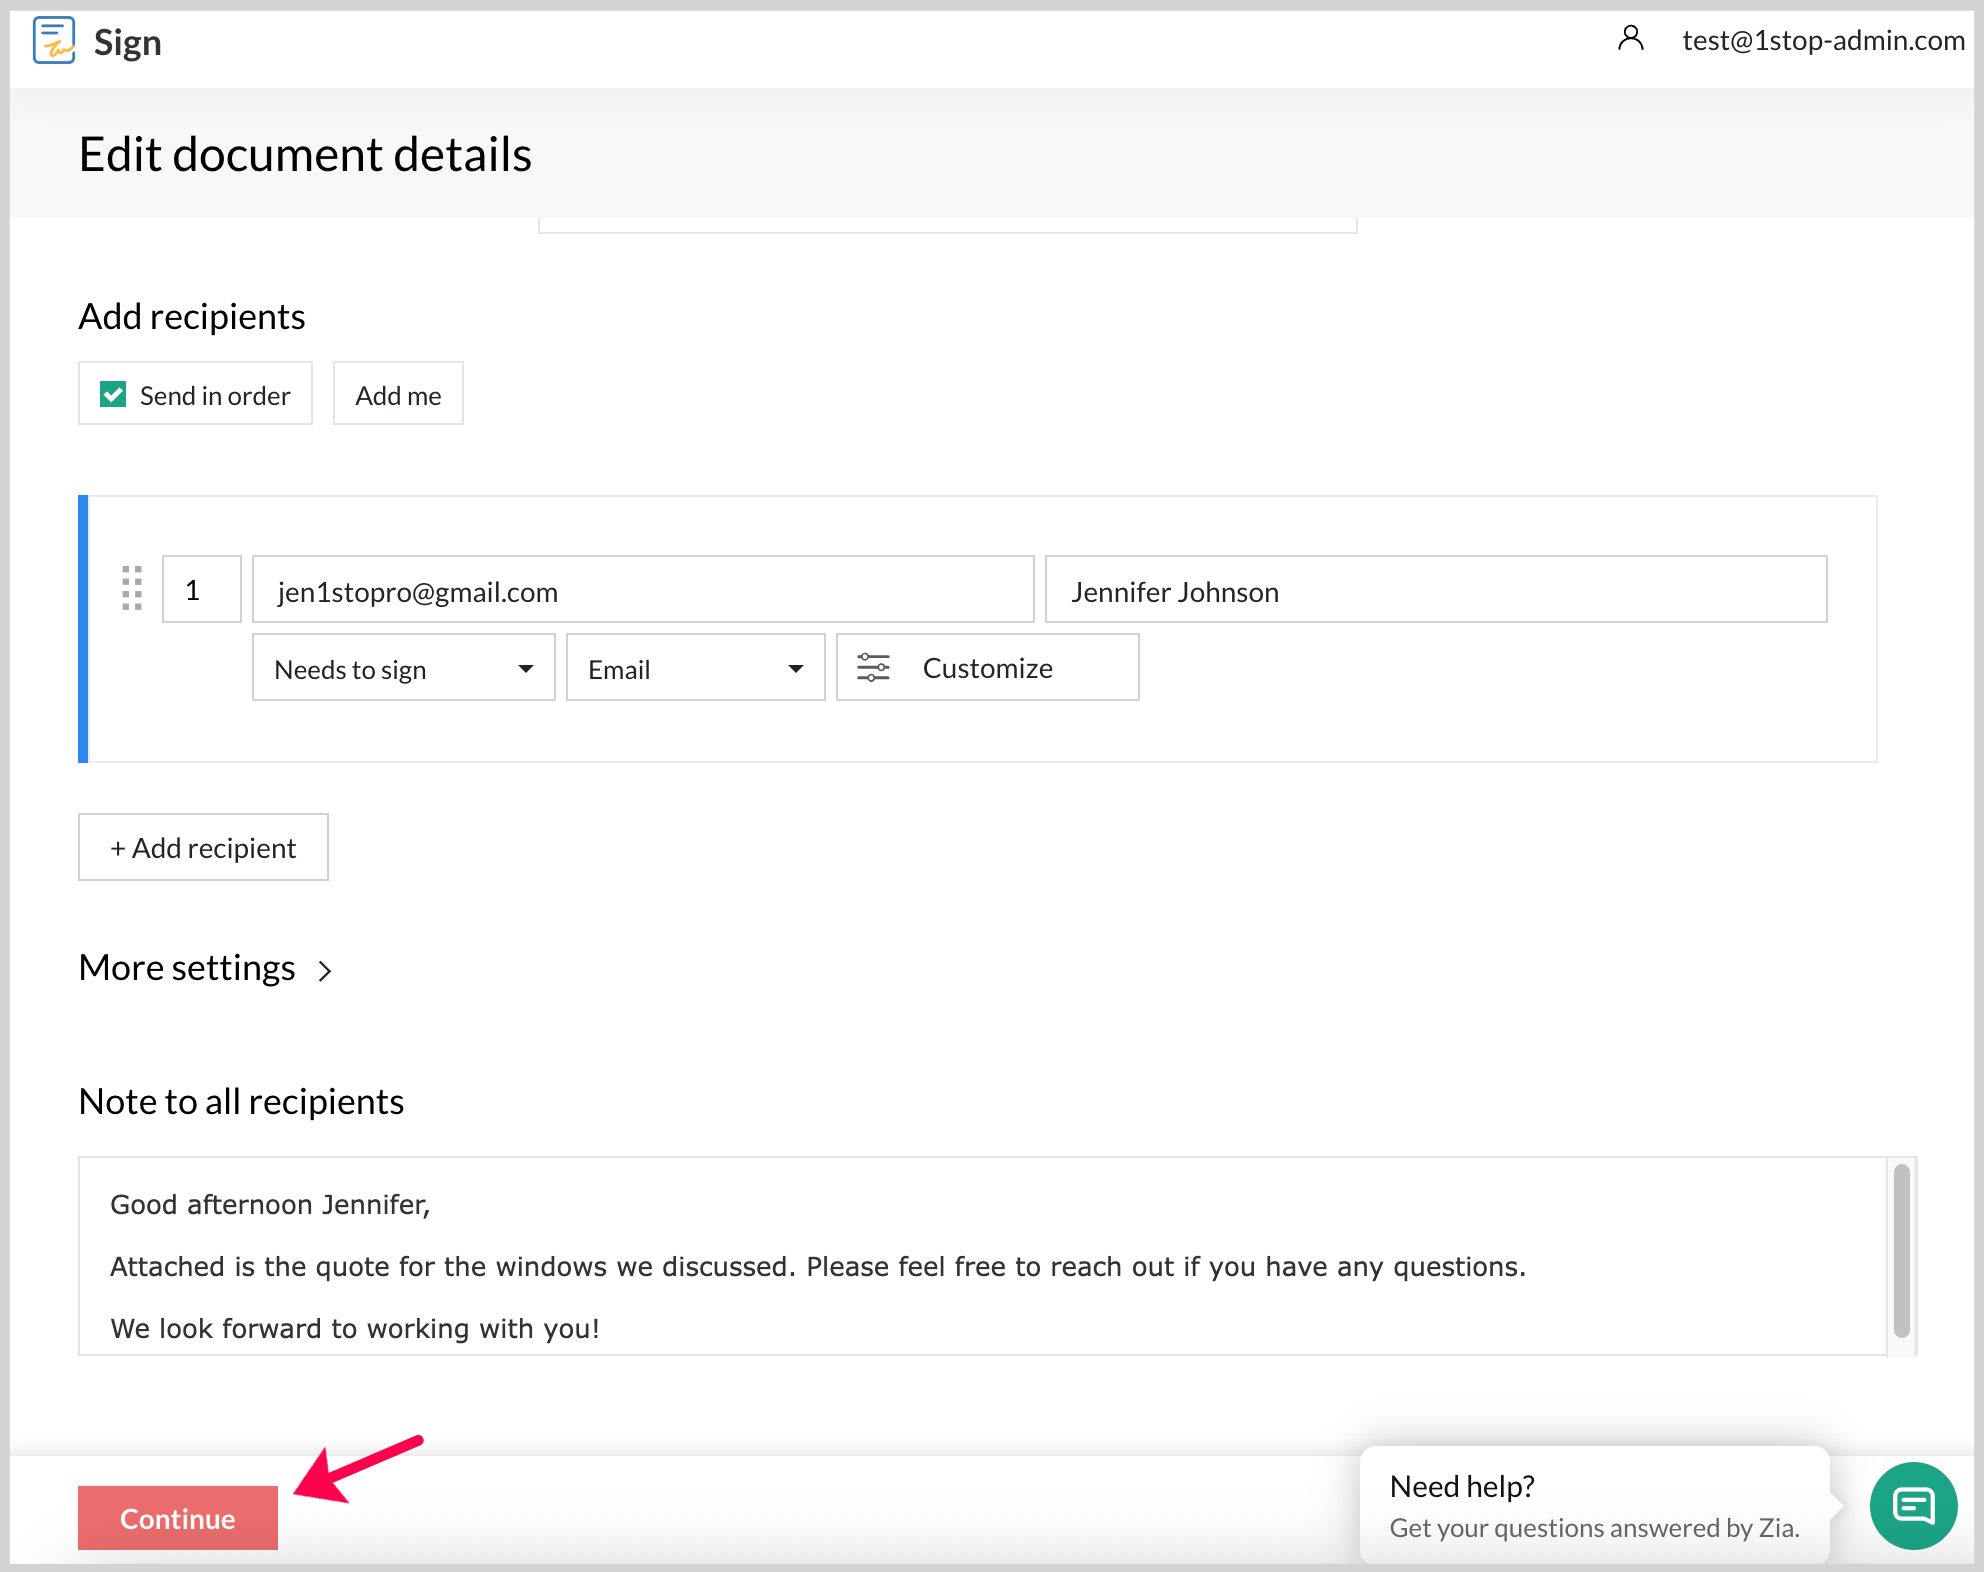Viewport: 1984px width, 1572px height.
Task: Click the Jennifer Johnson name field
Action: (x=1435, y=591)
